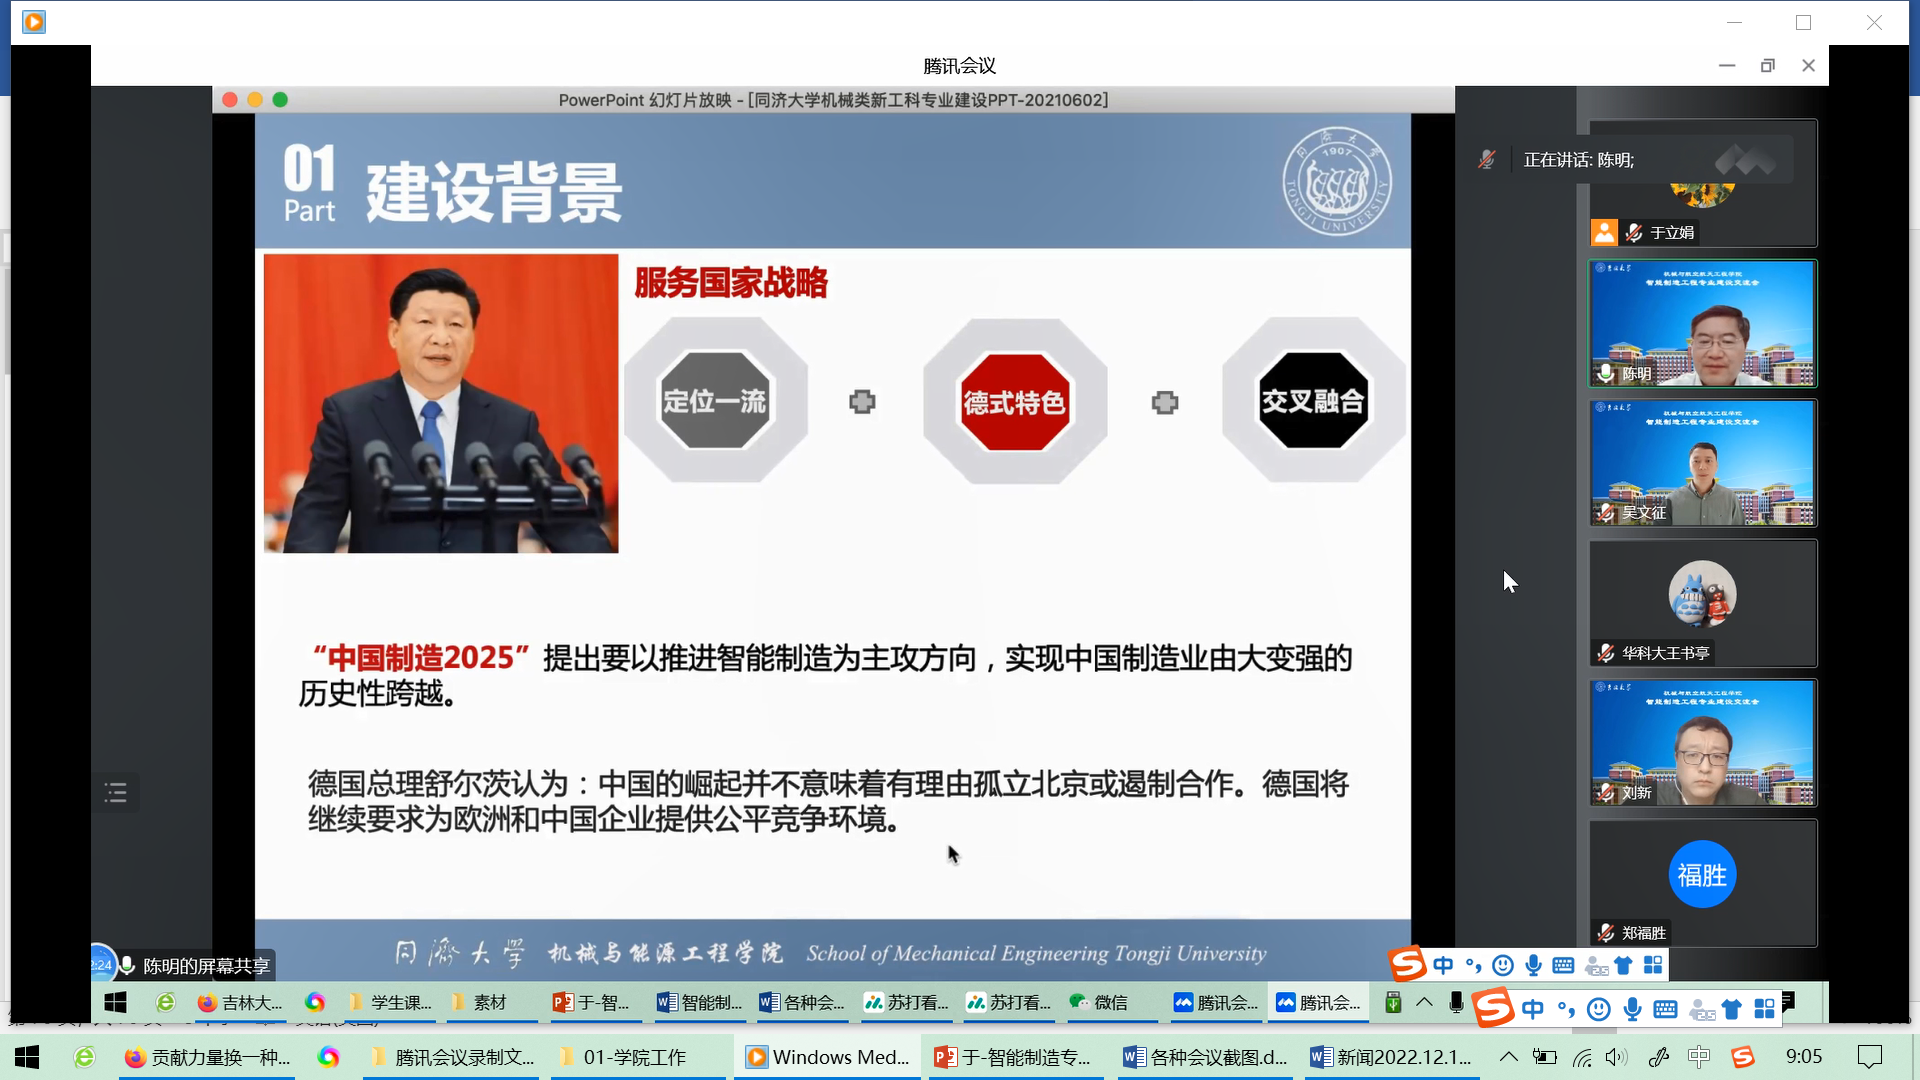Restore down the 腾讯会议 inner window
This screenshot has height=1080, width=1920.
click(1767, 66)
